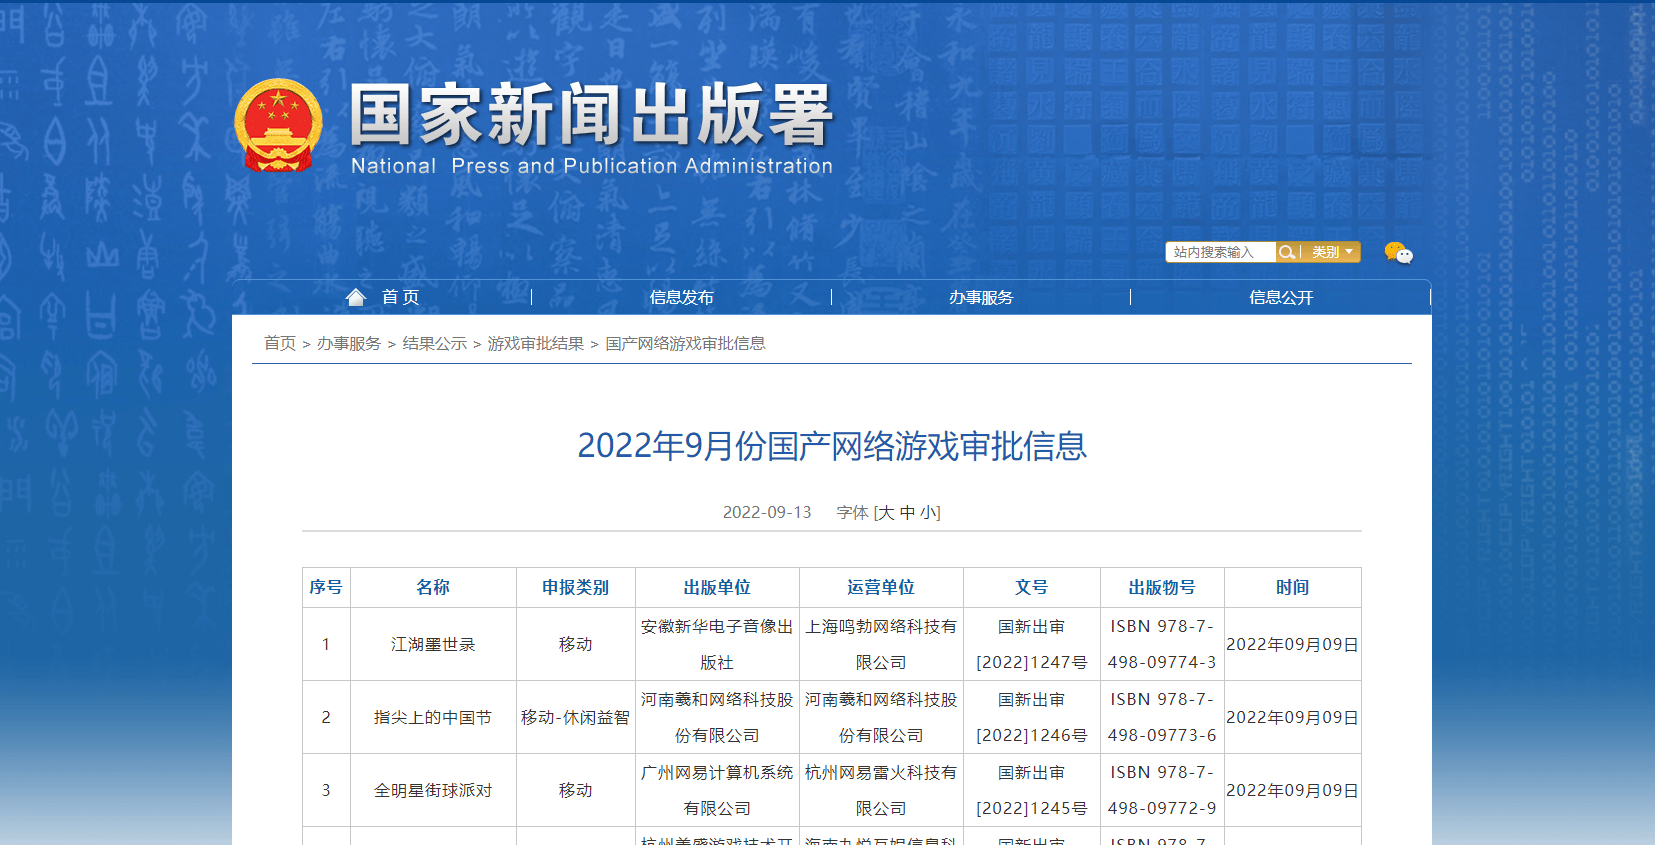Click operator 杭州网易雷火科技有限公司

[x=881, y=791]
